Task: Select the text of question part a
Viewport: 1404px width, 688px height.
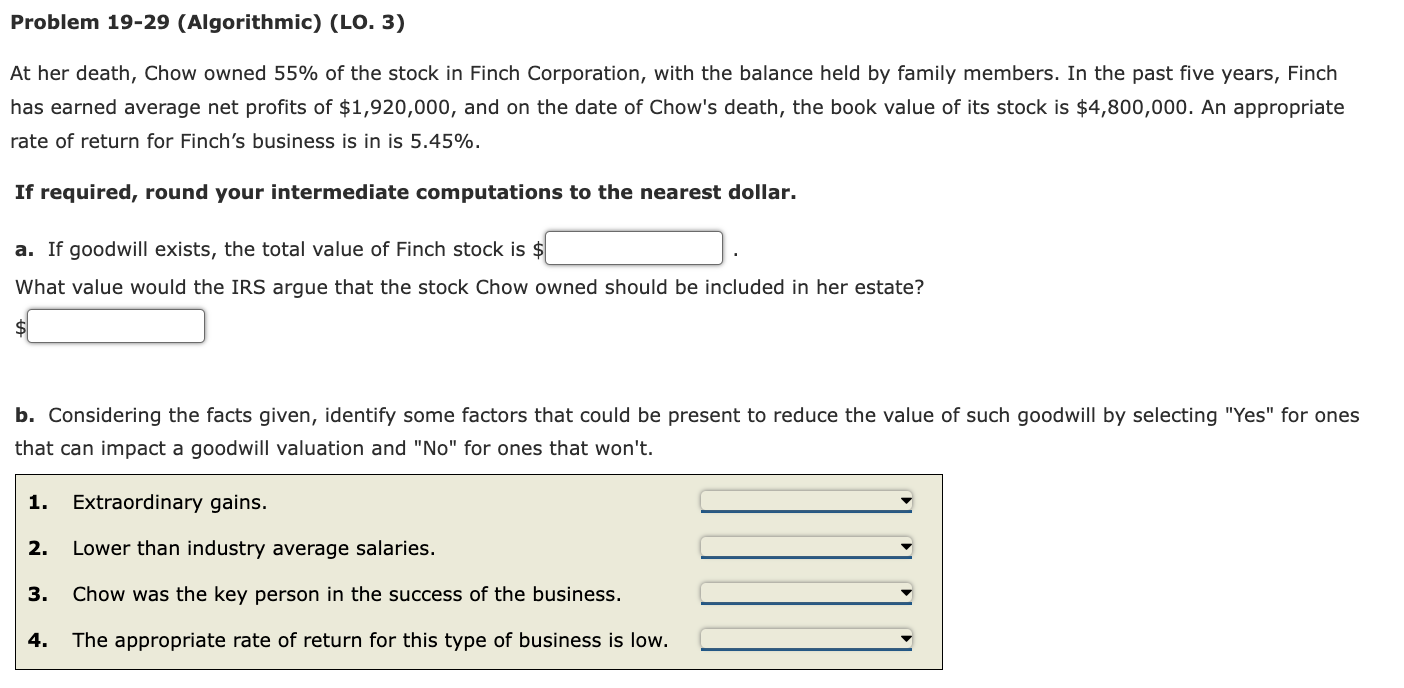Action: pyautogui.click(x=275, y=249)
